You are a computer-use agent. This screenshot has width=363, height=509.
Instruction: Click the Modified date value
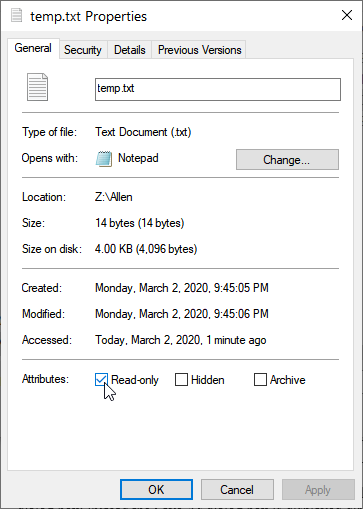[182, 314]
